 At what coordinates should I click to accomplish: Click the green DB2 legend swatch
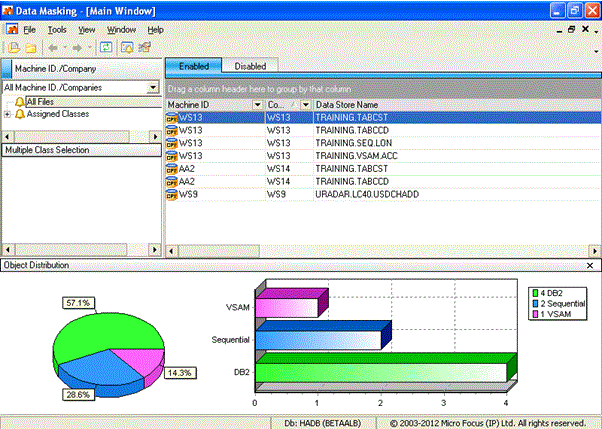tap(535, 291)
